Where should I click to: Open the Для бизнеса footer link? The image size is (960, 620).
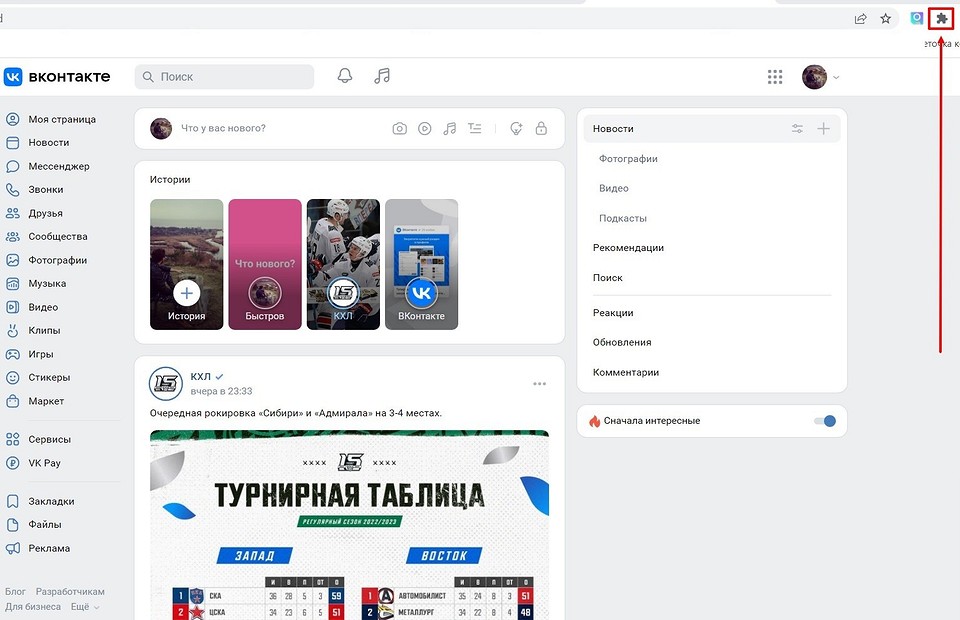click(33, 607)
